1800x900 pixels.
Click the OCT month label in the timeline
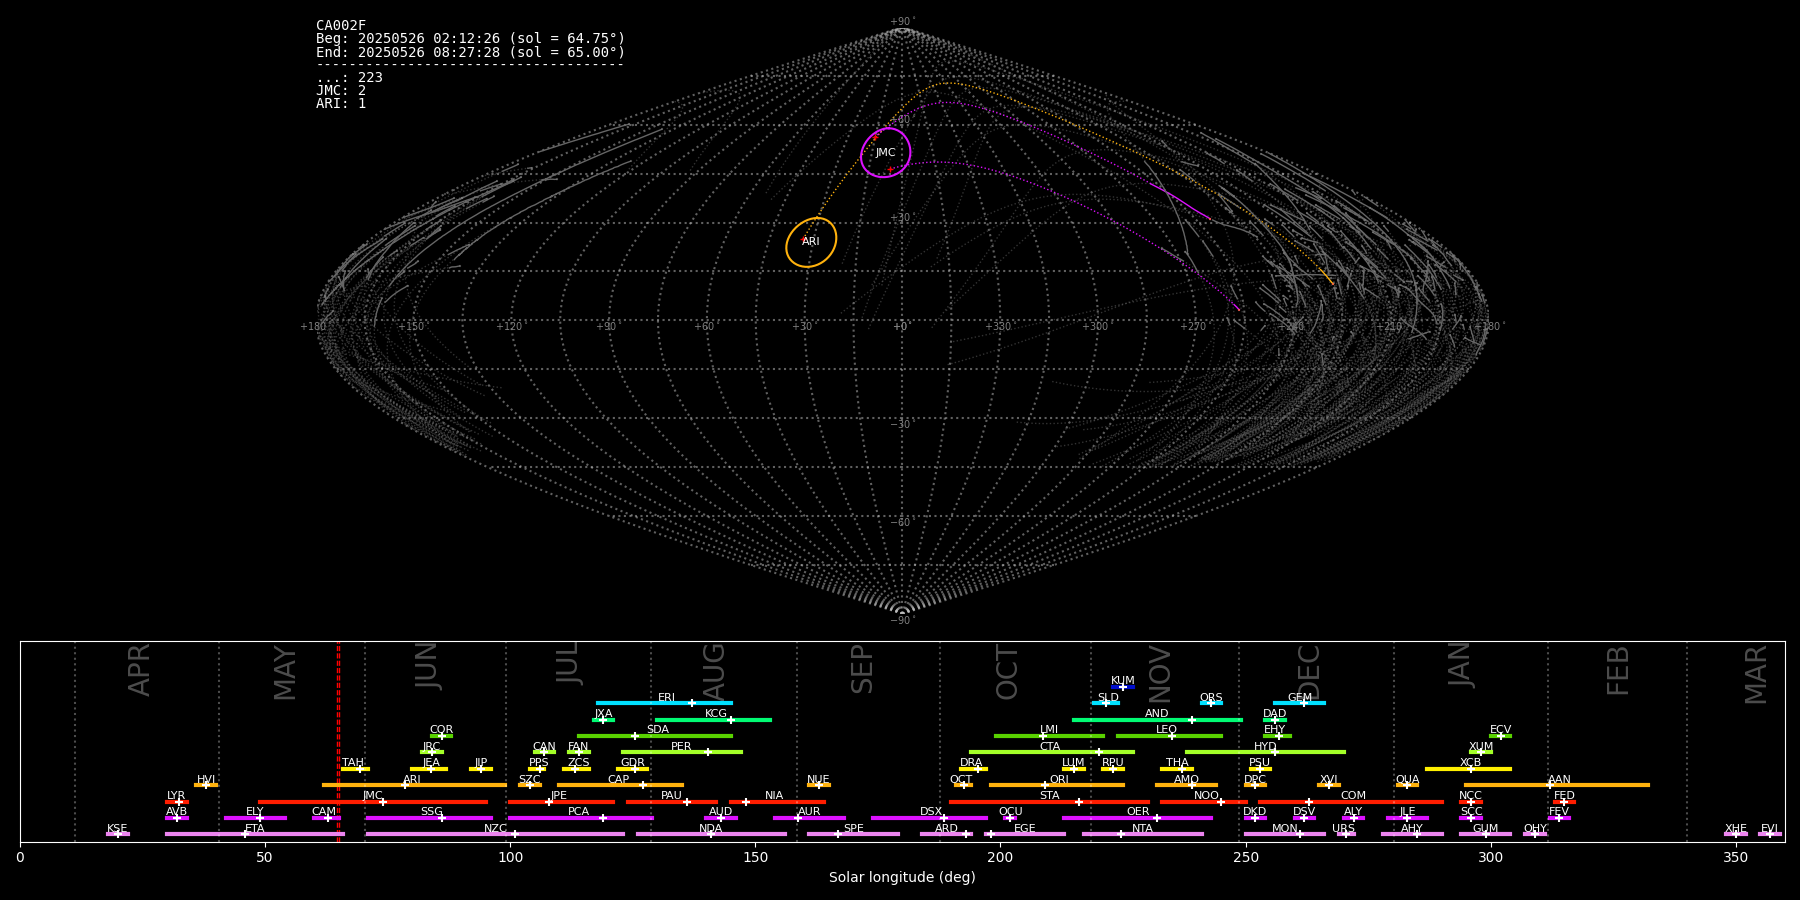[1008, 672]
